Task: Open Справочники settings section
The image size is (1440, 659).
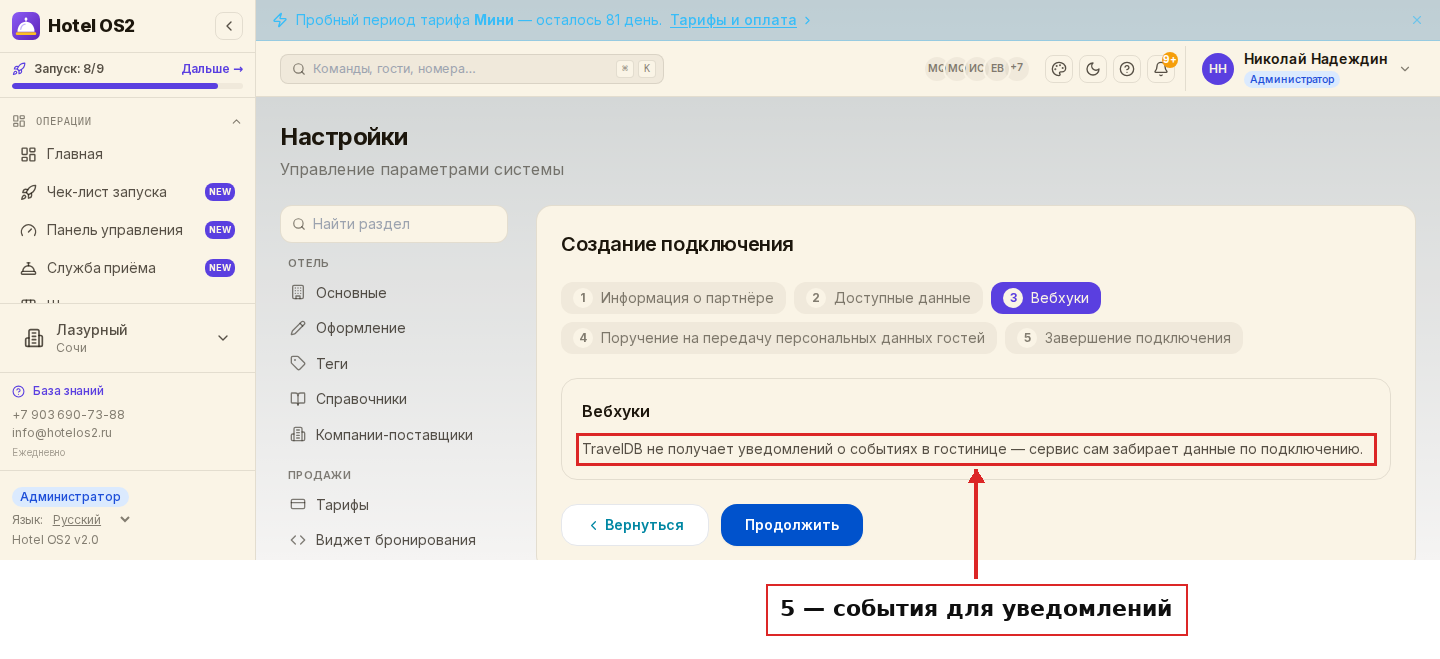Action: coord(394,399)
